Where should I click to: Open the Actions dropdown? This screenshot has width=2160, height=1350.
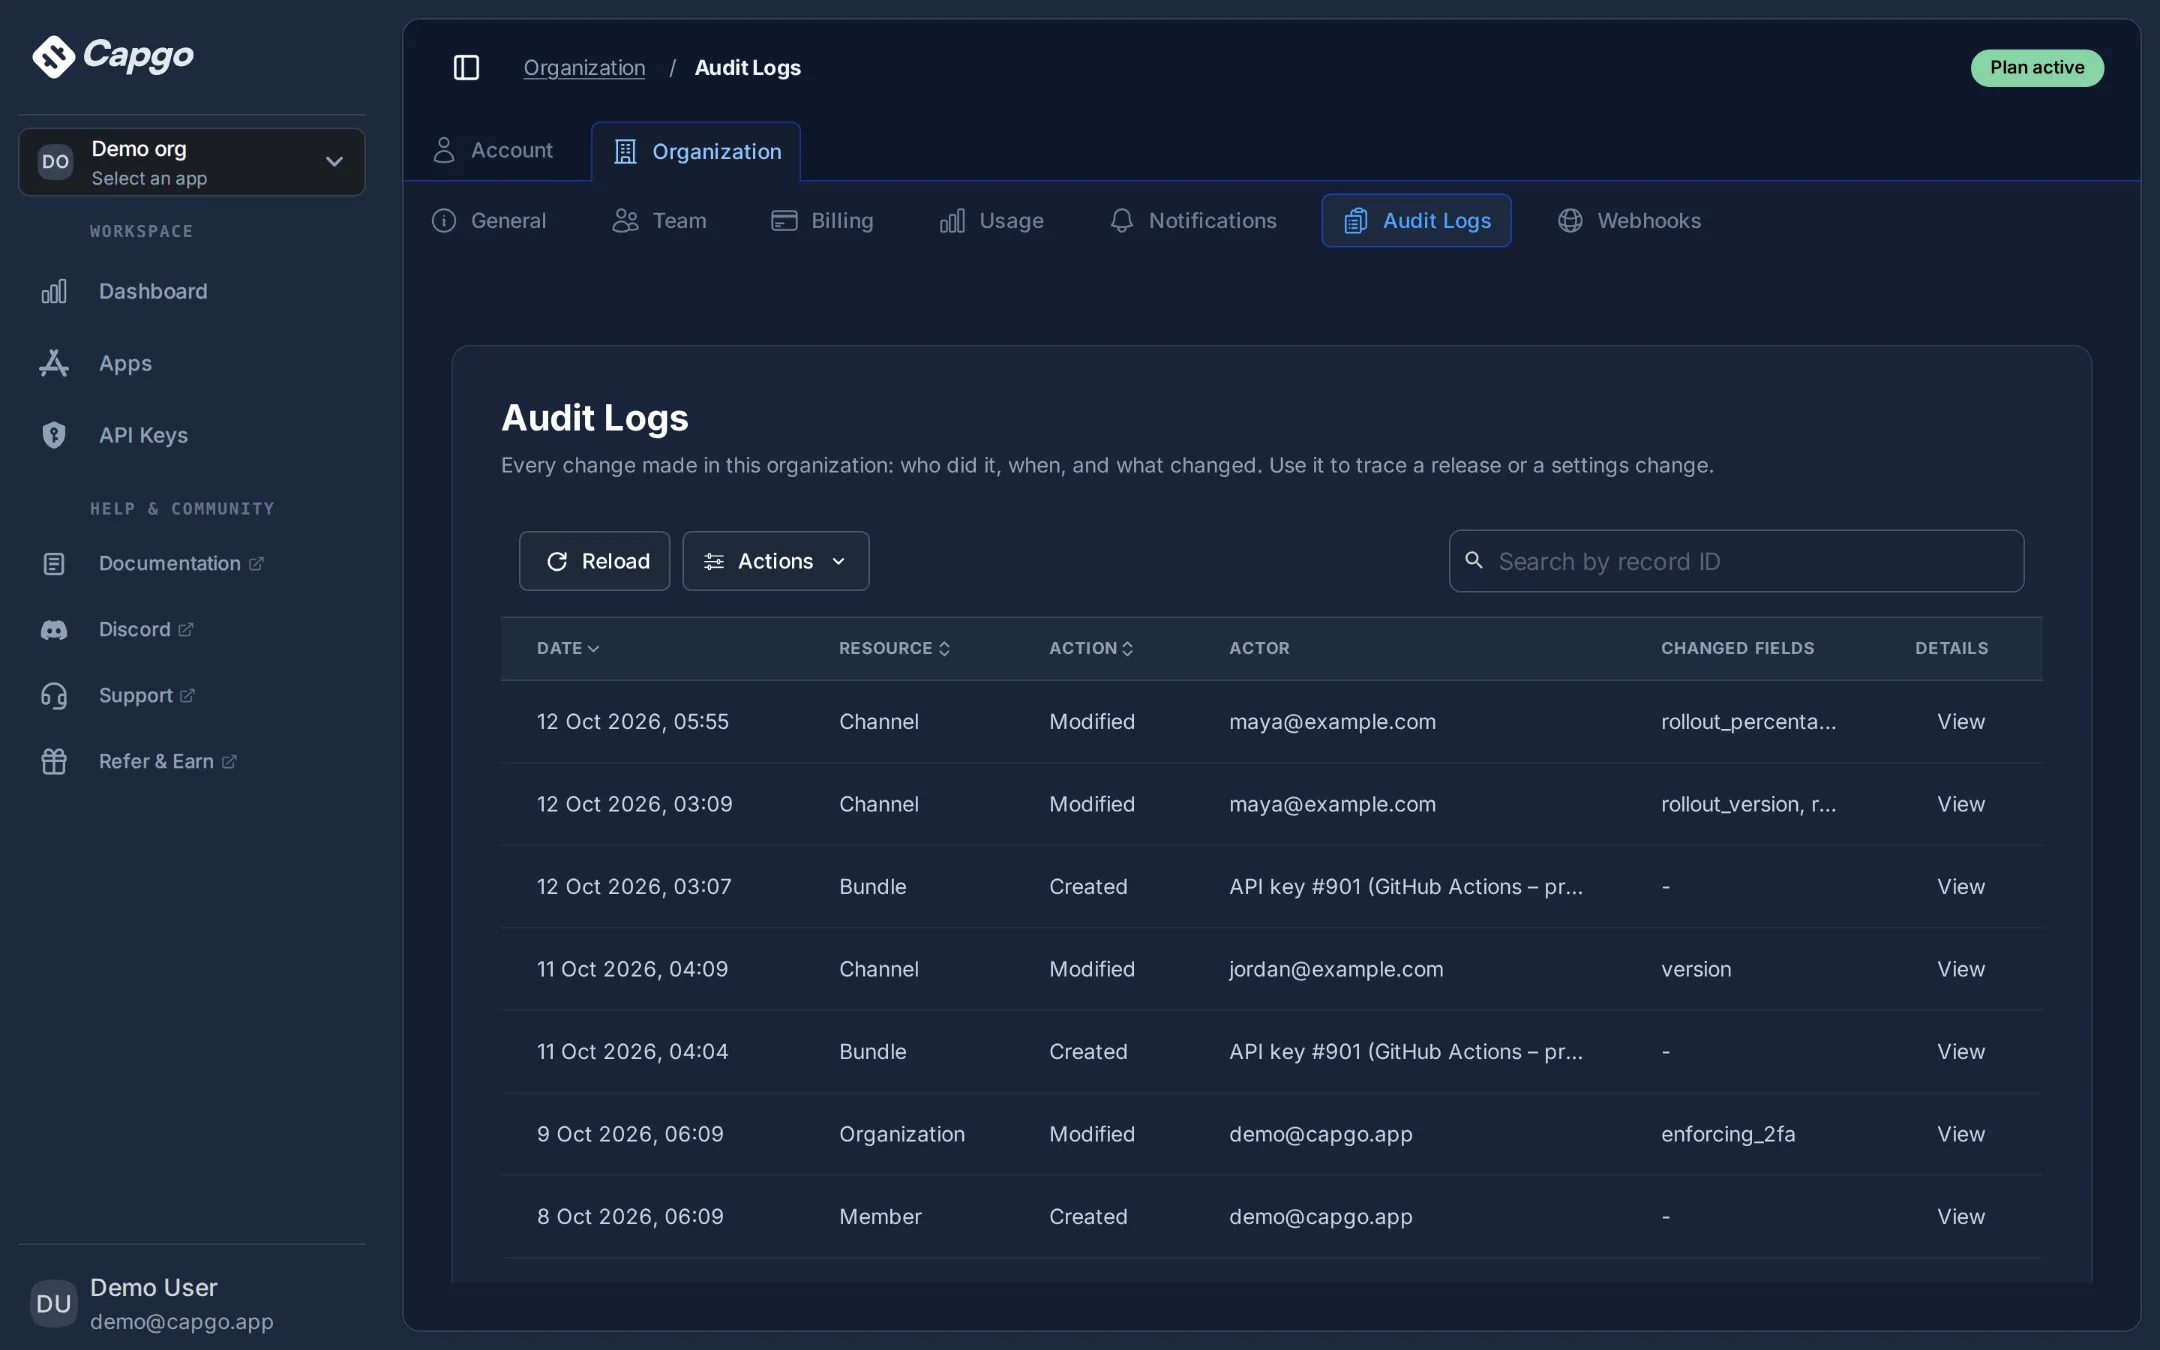pos(776,561)
